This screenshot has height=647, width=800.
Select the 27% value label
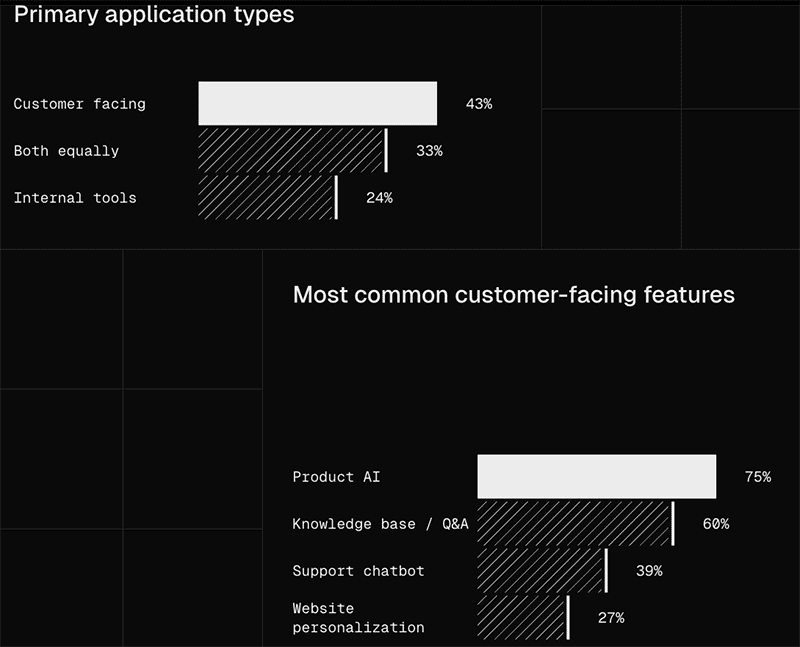click(611, 617)
